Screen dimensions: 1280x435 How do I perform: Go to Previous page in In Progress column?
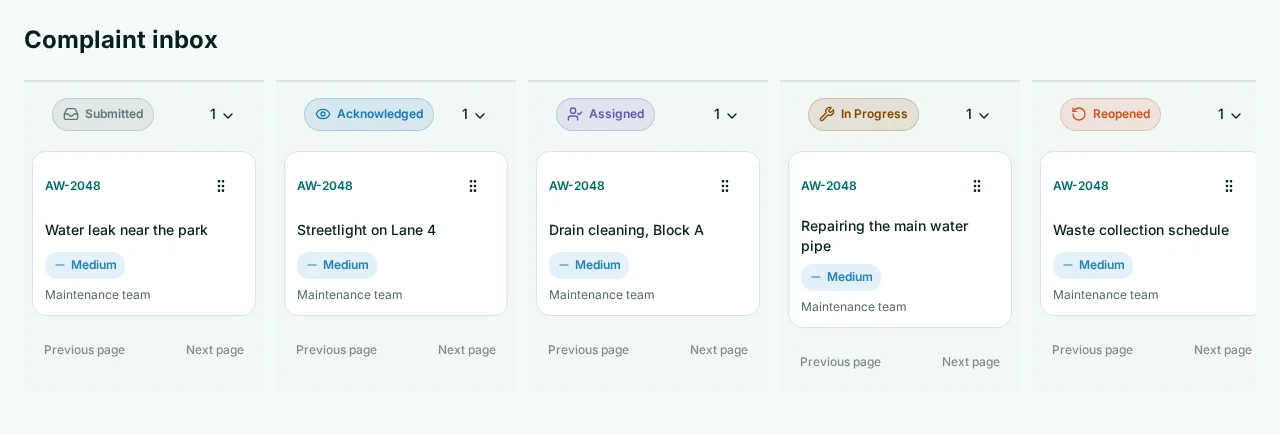pos(840,362)
